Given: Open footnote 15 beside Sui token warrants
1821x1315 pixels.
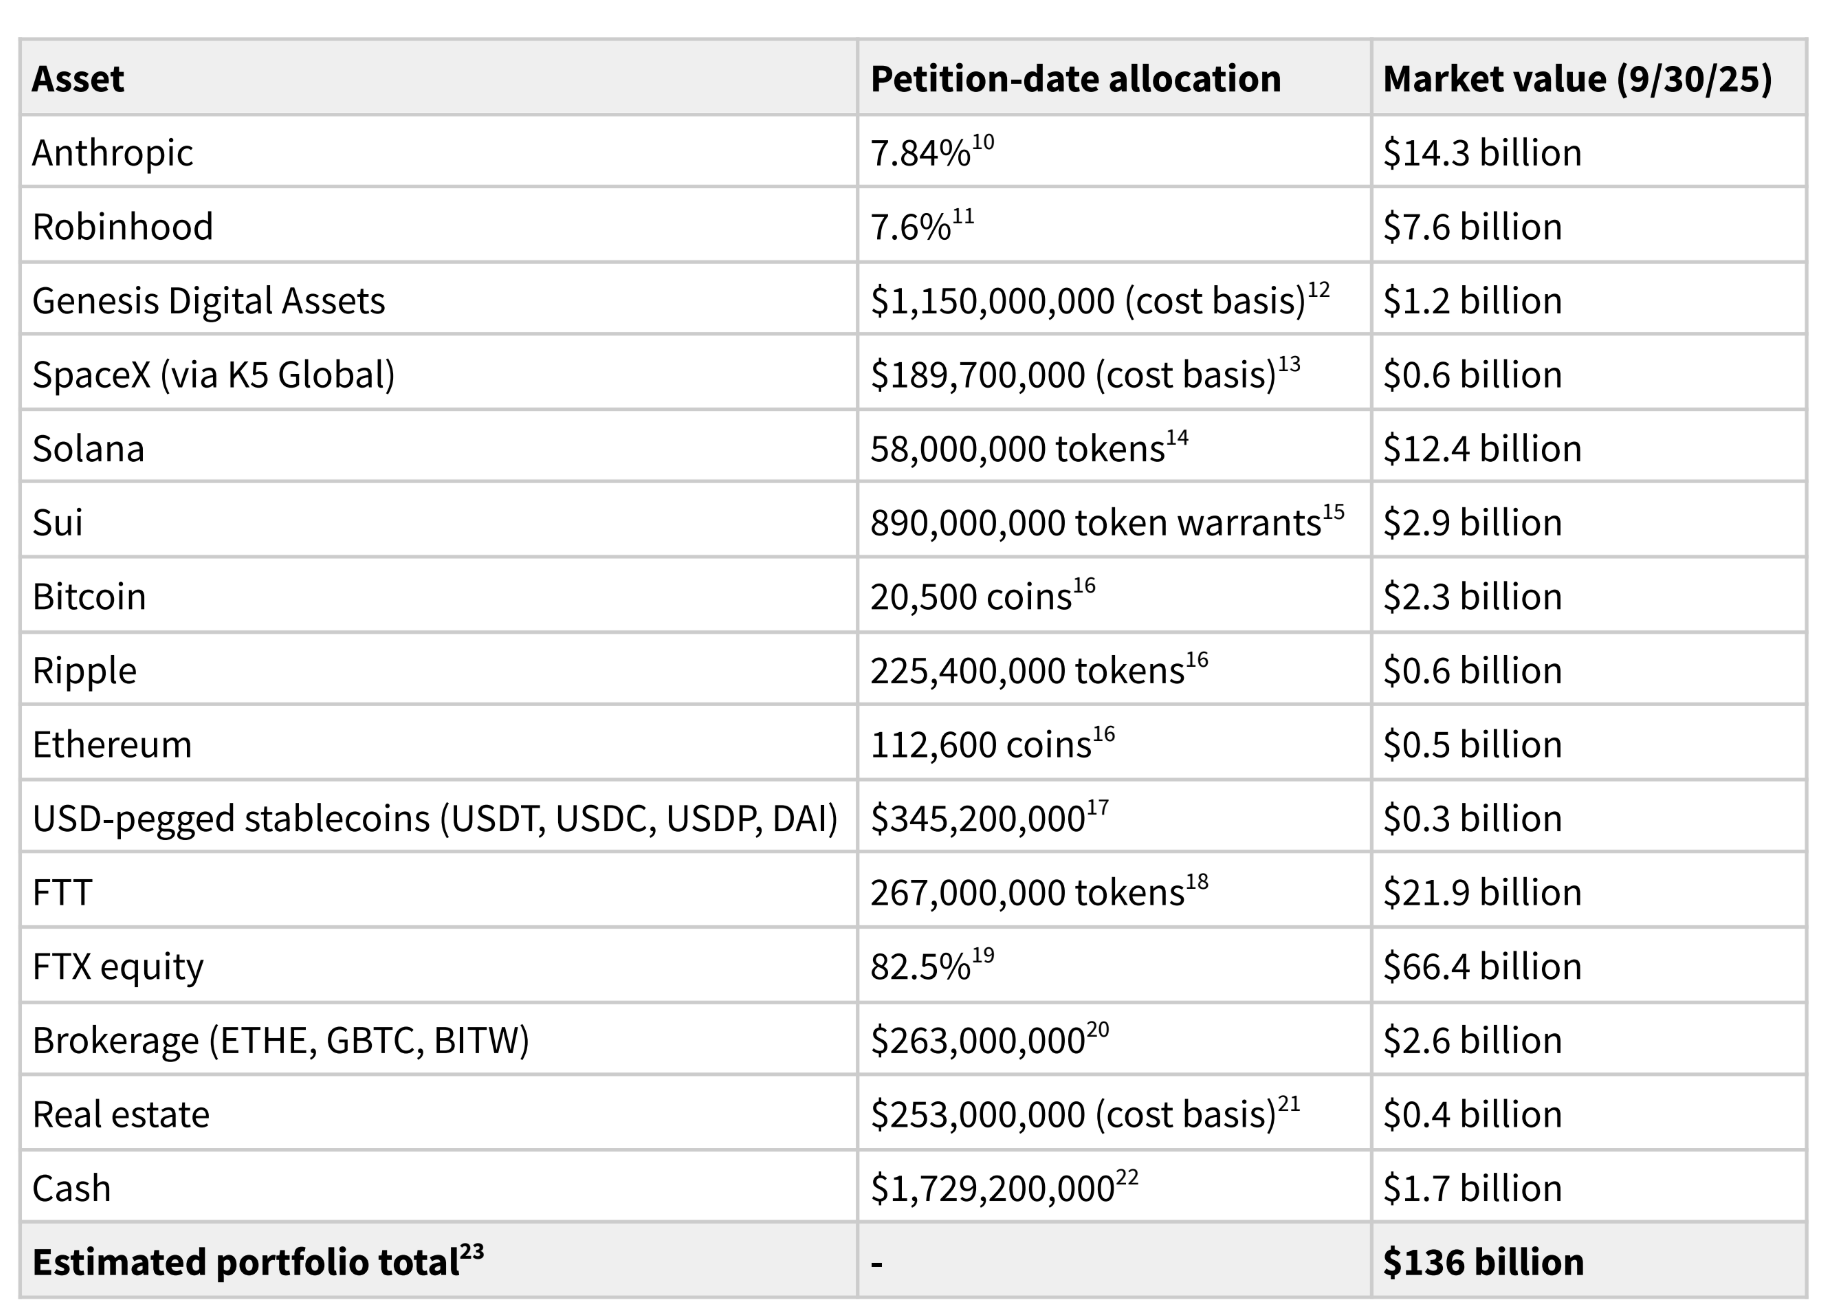Looking at the screenshot, I should tap(1333, 512).
